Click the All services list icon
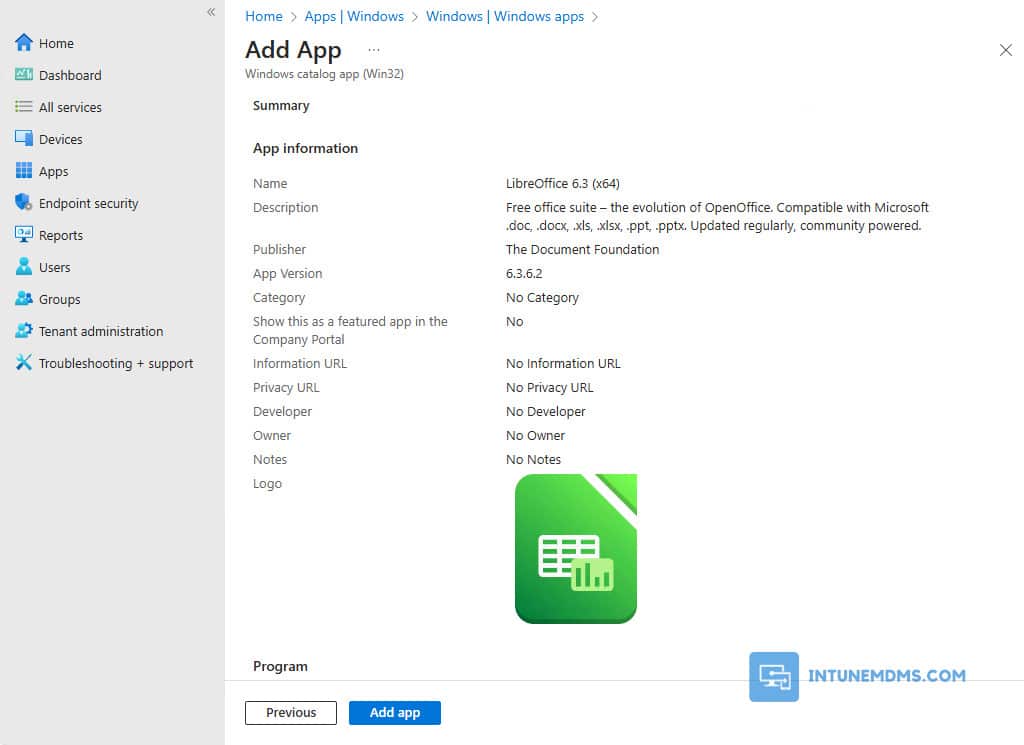1024x745 pixels. (x=24, y=106)
